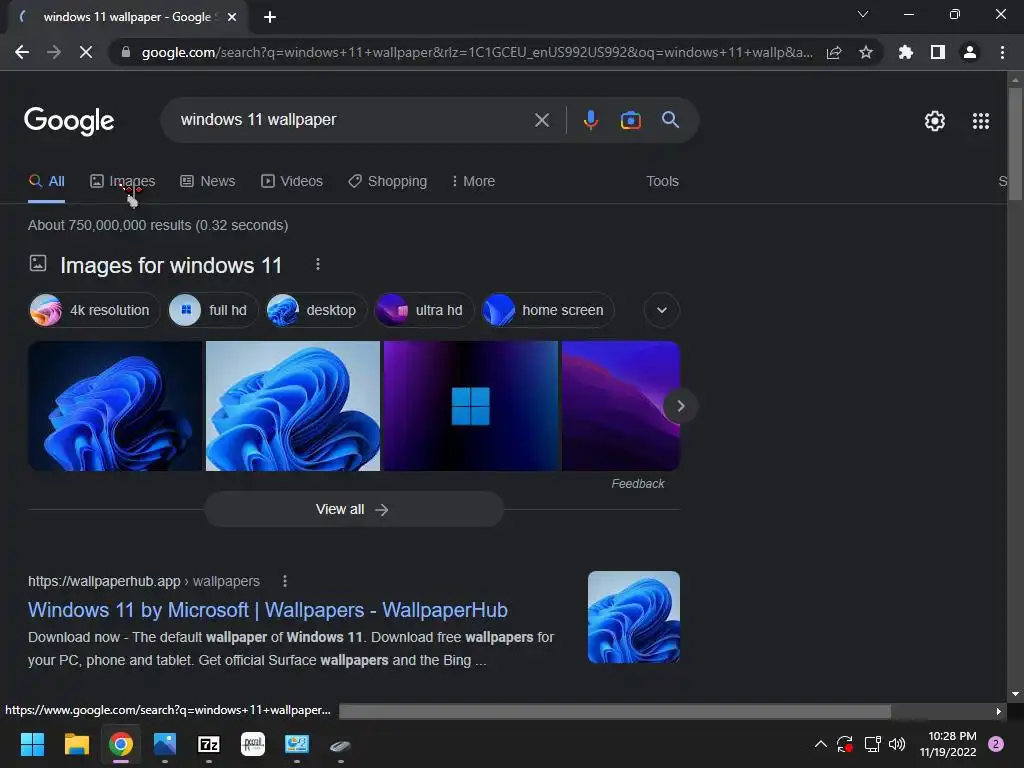Open Windows Start menu
1024x768 pixels.
(32, 744)
